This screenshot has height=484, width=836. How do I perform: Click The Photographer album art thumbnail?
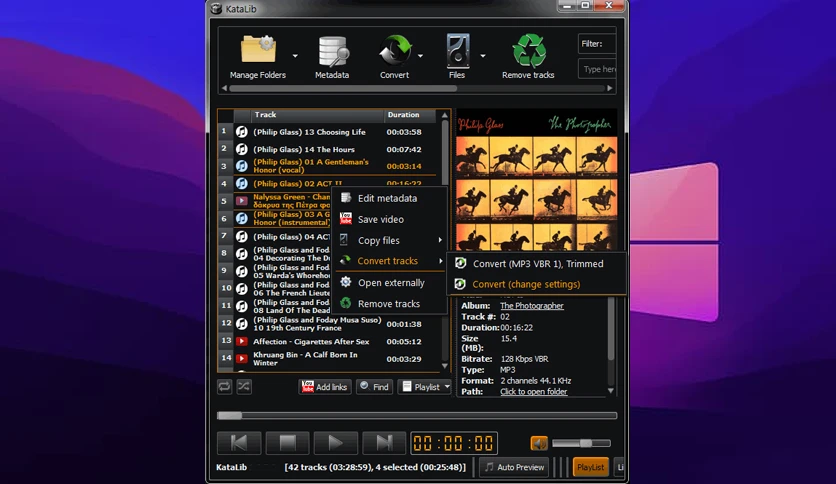click(536, 181)
